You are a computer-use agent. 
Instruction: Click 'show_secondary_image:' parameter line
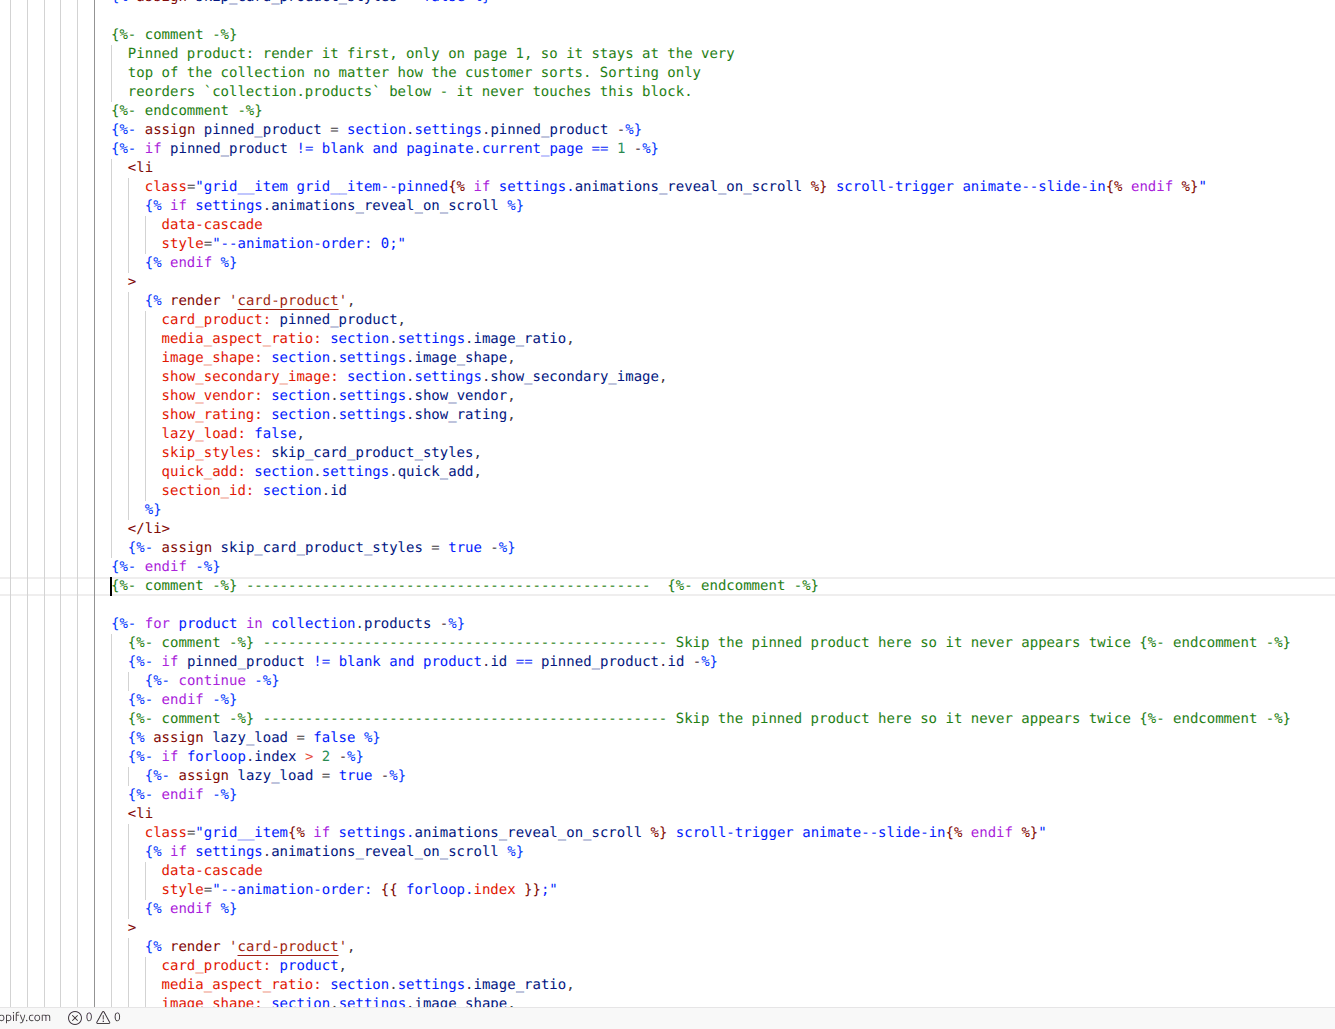tap(414, 376)
